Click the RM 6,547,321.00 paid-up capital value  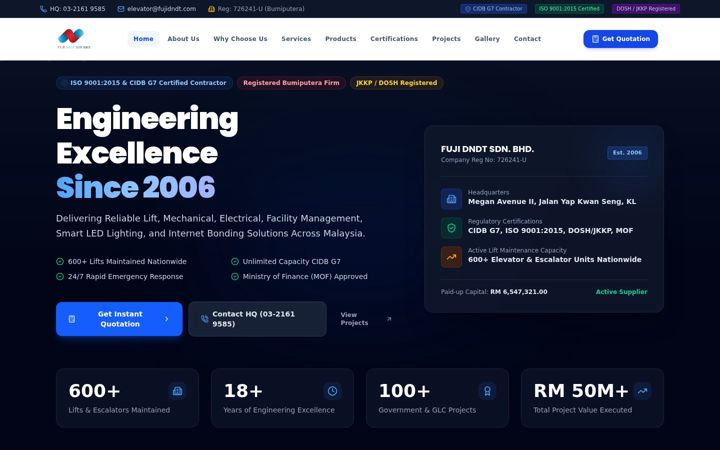tap(519, 292)
